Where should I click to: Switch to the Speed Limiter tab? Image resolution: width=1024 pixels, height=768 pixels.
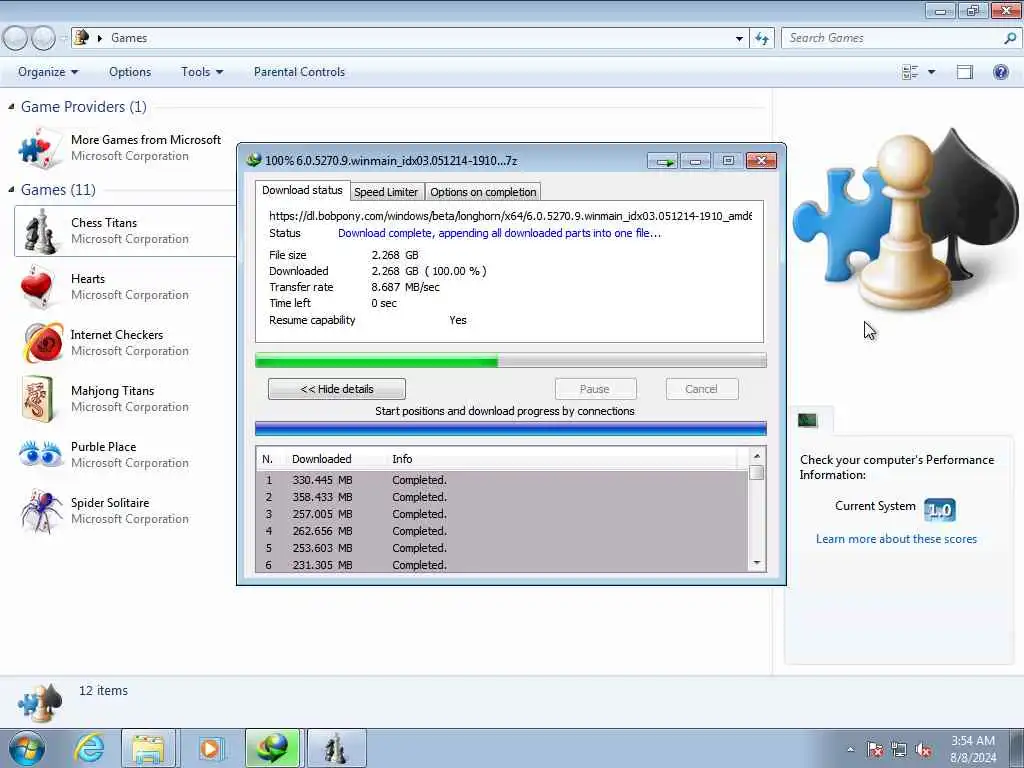pyautogui.click(x=386, y=192)
